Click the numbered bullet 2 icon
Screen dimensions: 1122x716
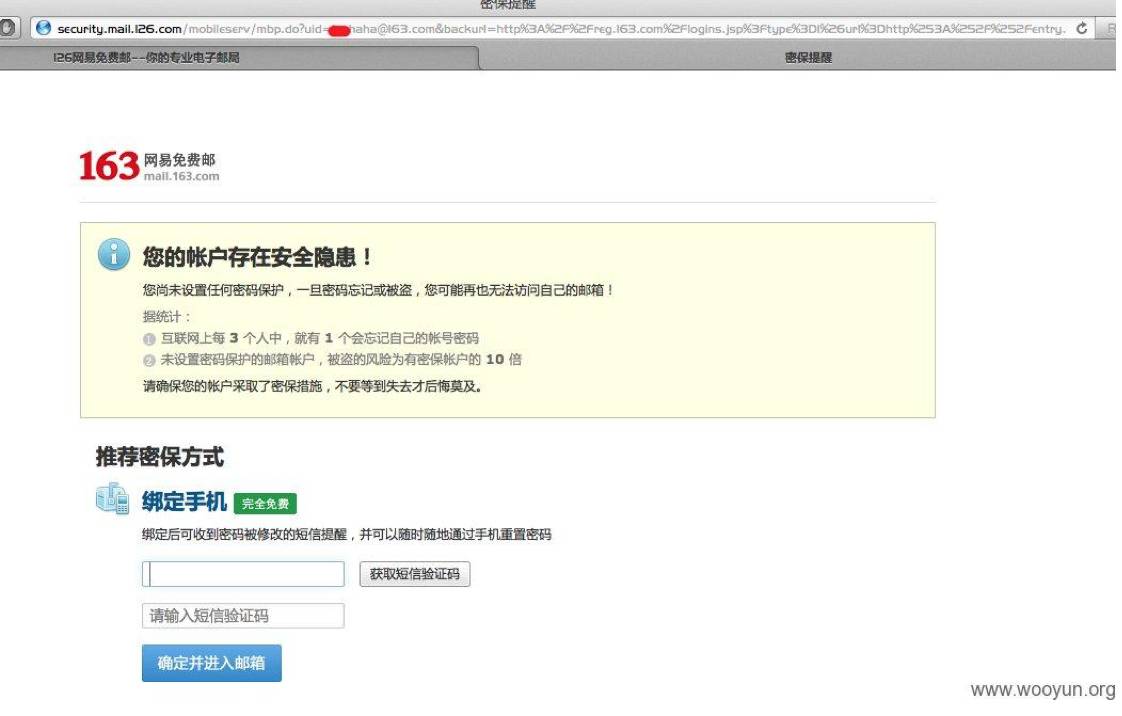[149, 360]
